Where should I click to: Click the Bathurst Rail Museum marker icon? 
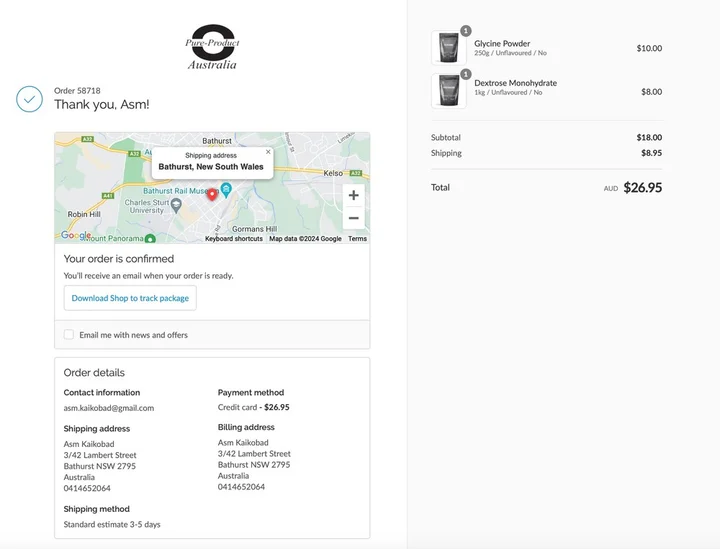tap(227, 190)
